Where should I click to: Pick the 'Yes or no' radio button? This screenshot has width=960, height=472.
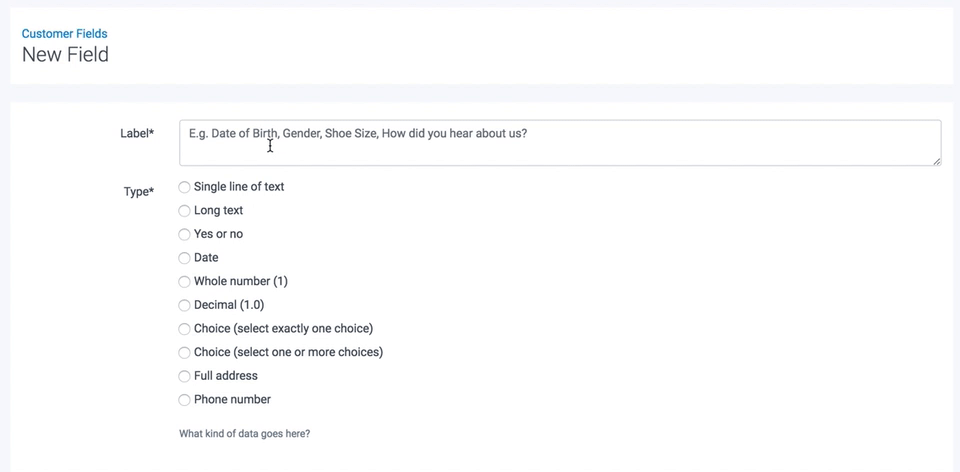click(x=184, y=234)
